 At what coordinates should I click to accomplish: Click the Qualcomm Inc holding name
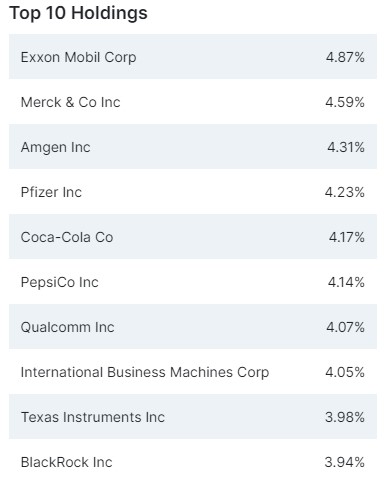(x=67, y=327)
